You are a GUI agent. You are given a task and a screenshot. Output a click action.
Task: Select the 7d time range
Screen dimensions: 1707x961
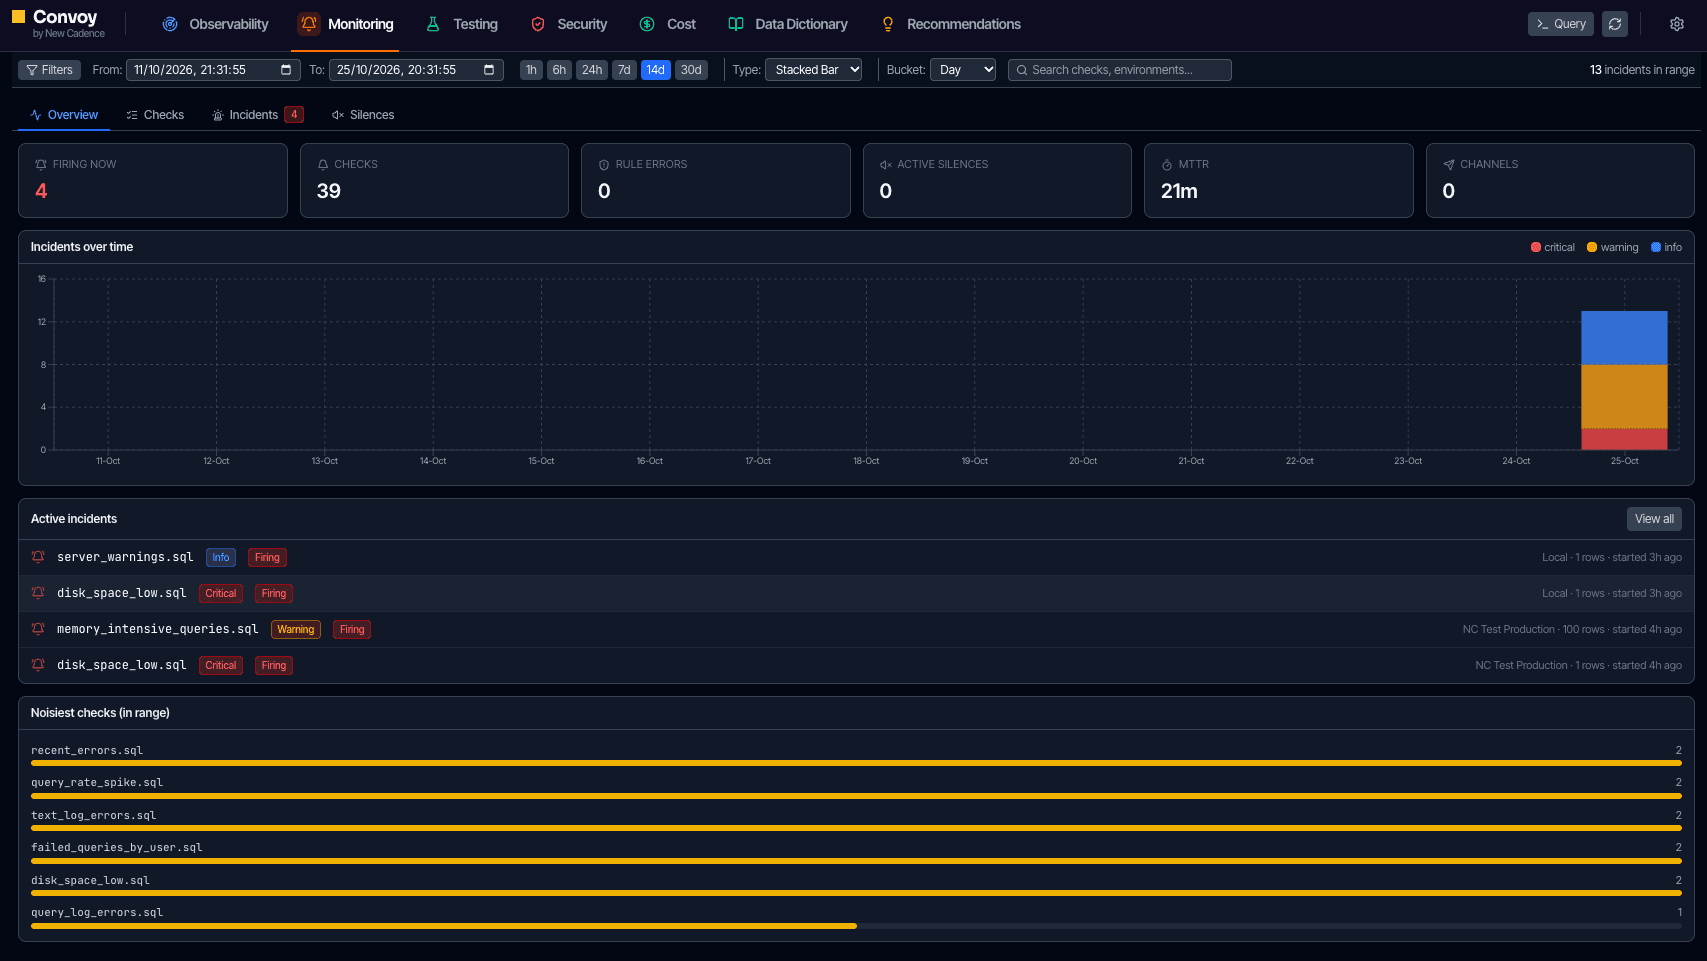click(x=624, y=70)
